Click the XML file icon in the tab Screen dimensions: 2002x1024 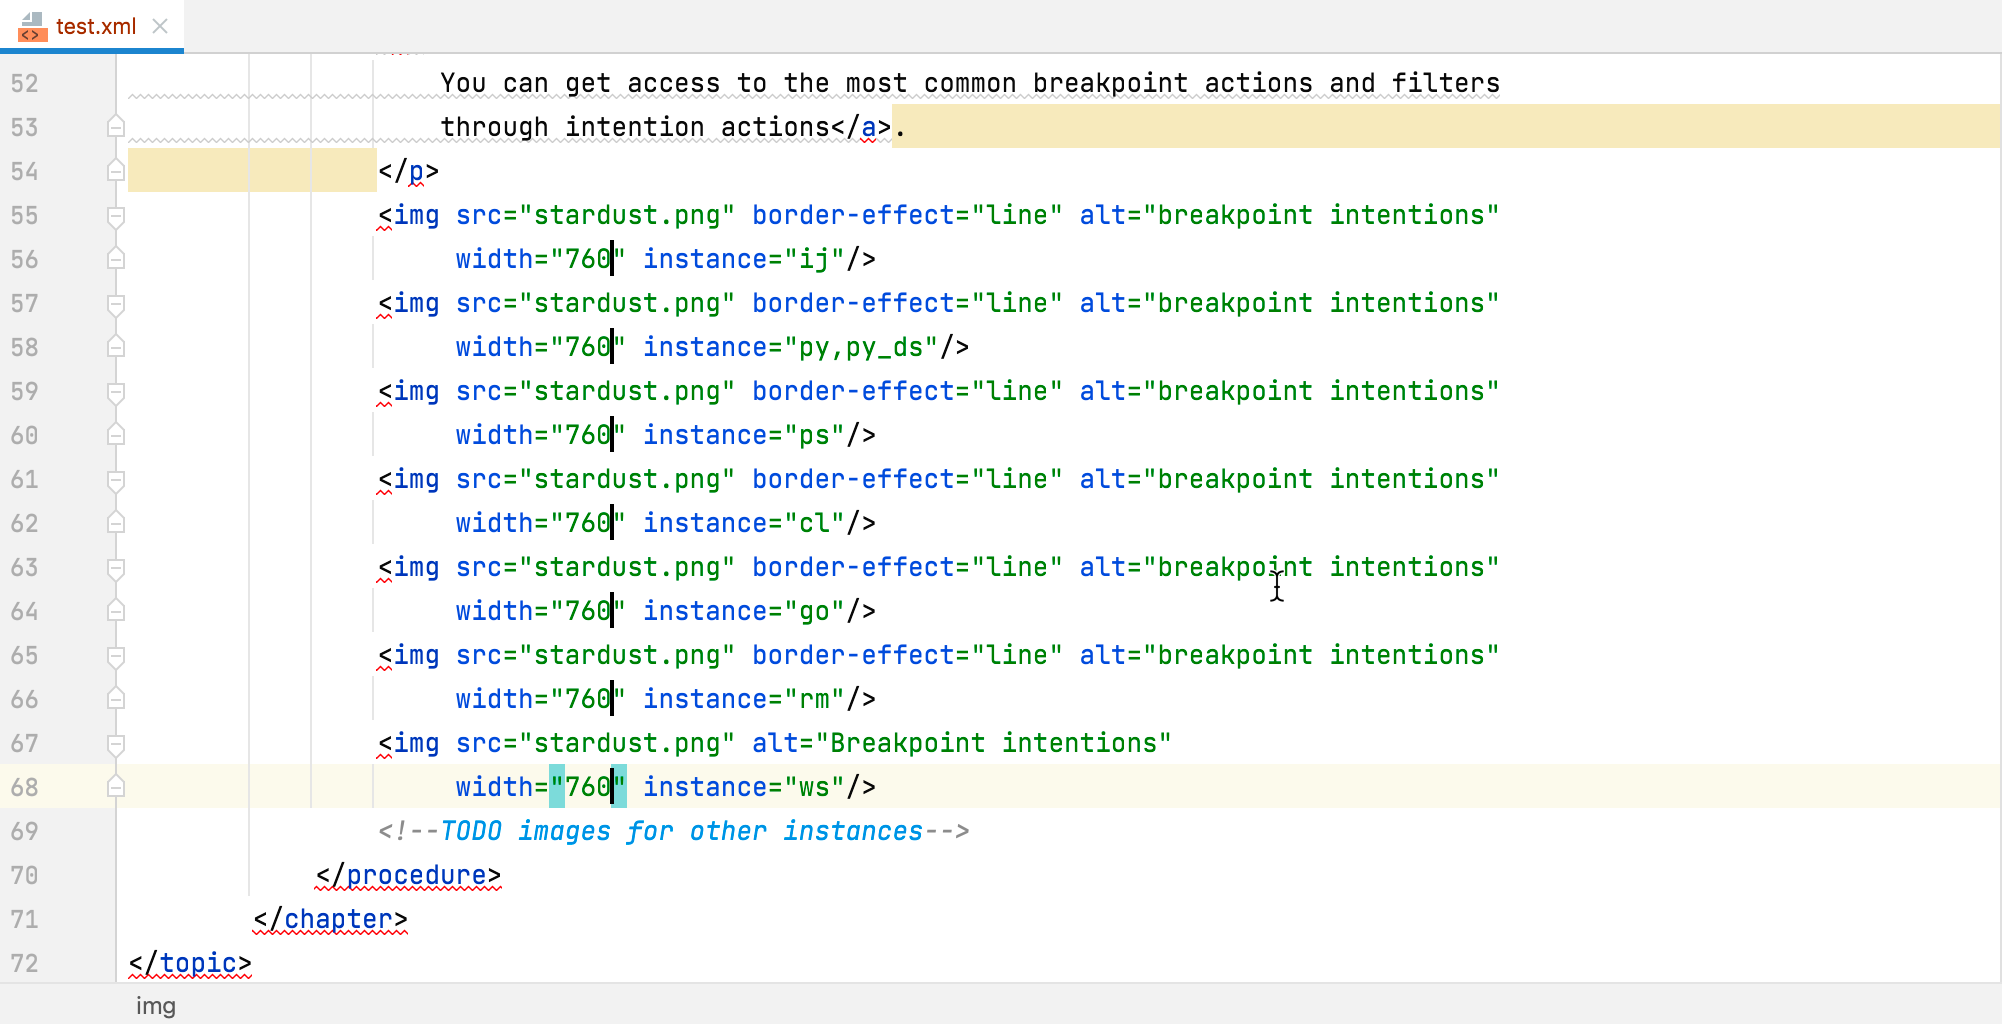(32, 27)
